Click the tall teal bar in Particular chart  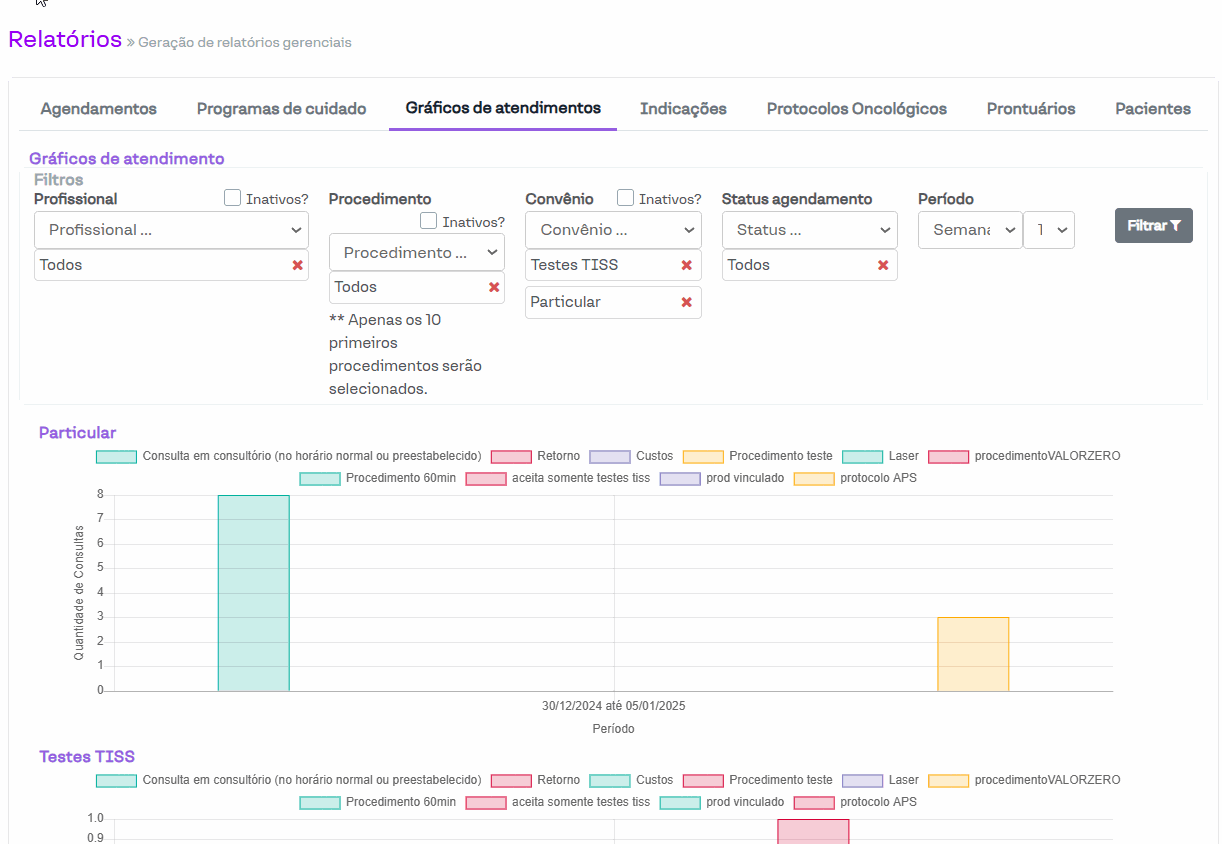[x=254, y=592]
